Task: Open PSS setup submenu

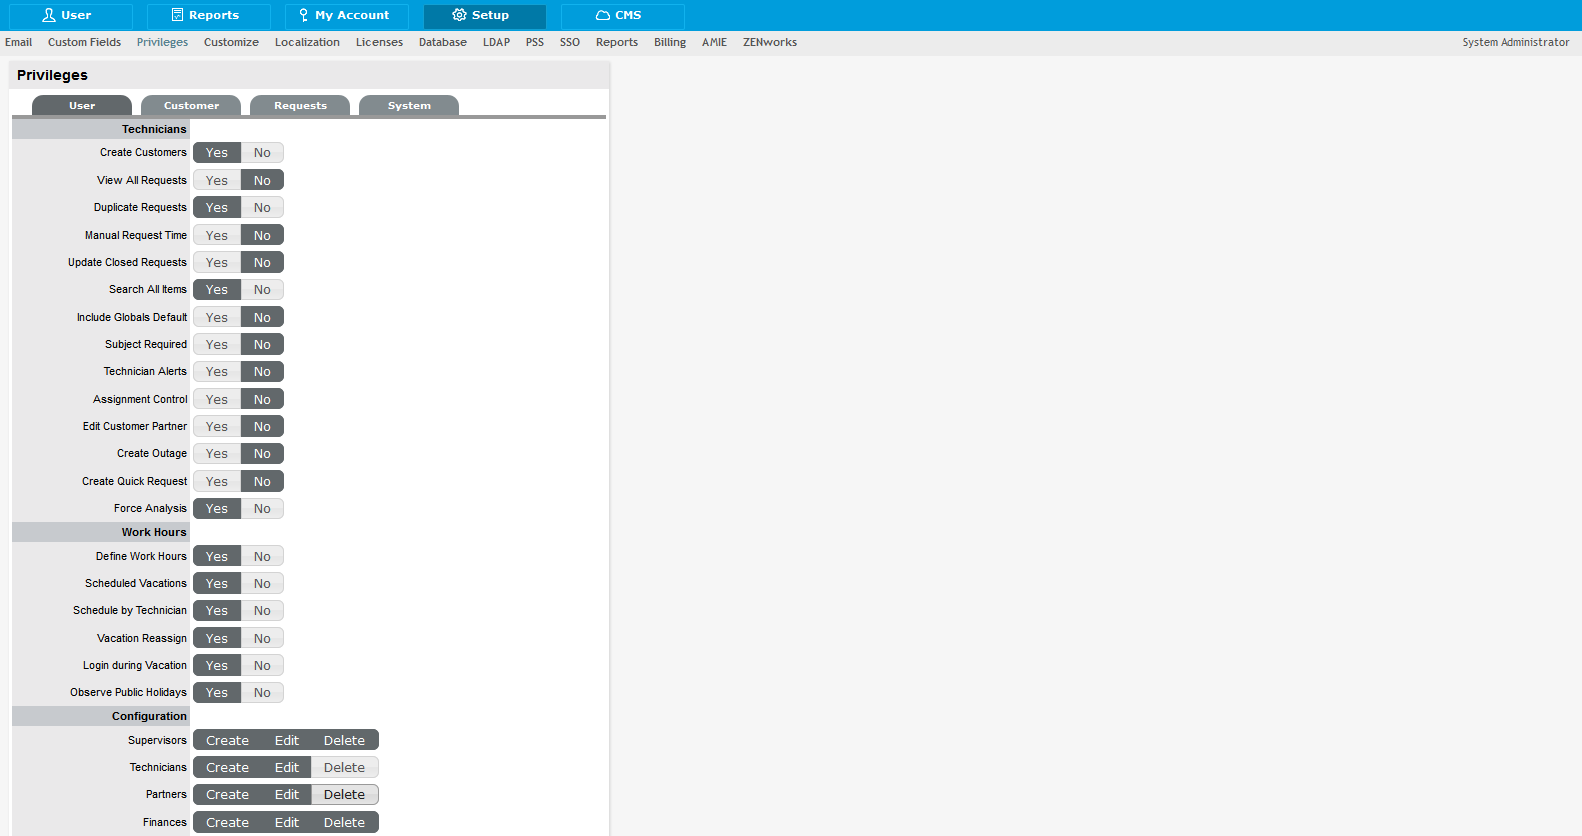Action: [x=535, y=43]
